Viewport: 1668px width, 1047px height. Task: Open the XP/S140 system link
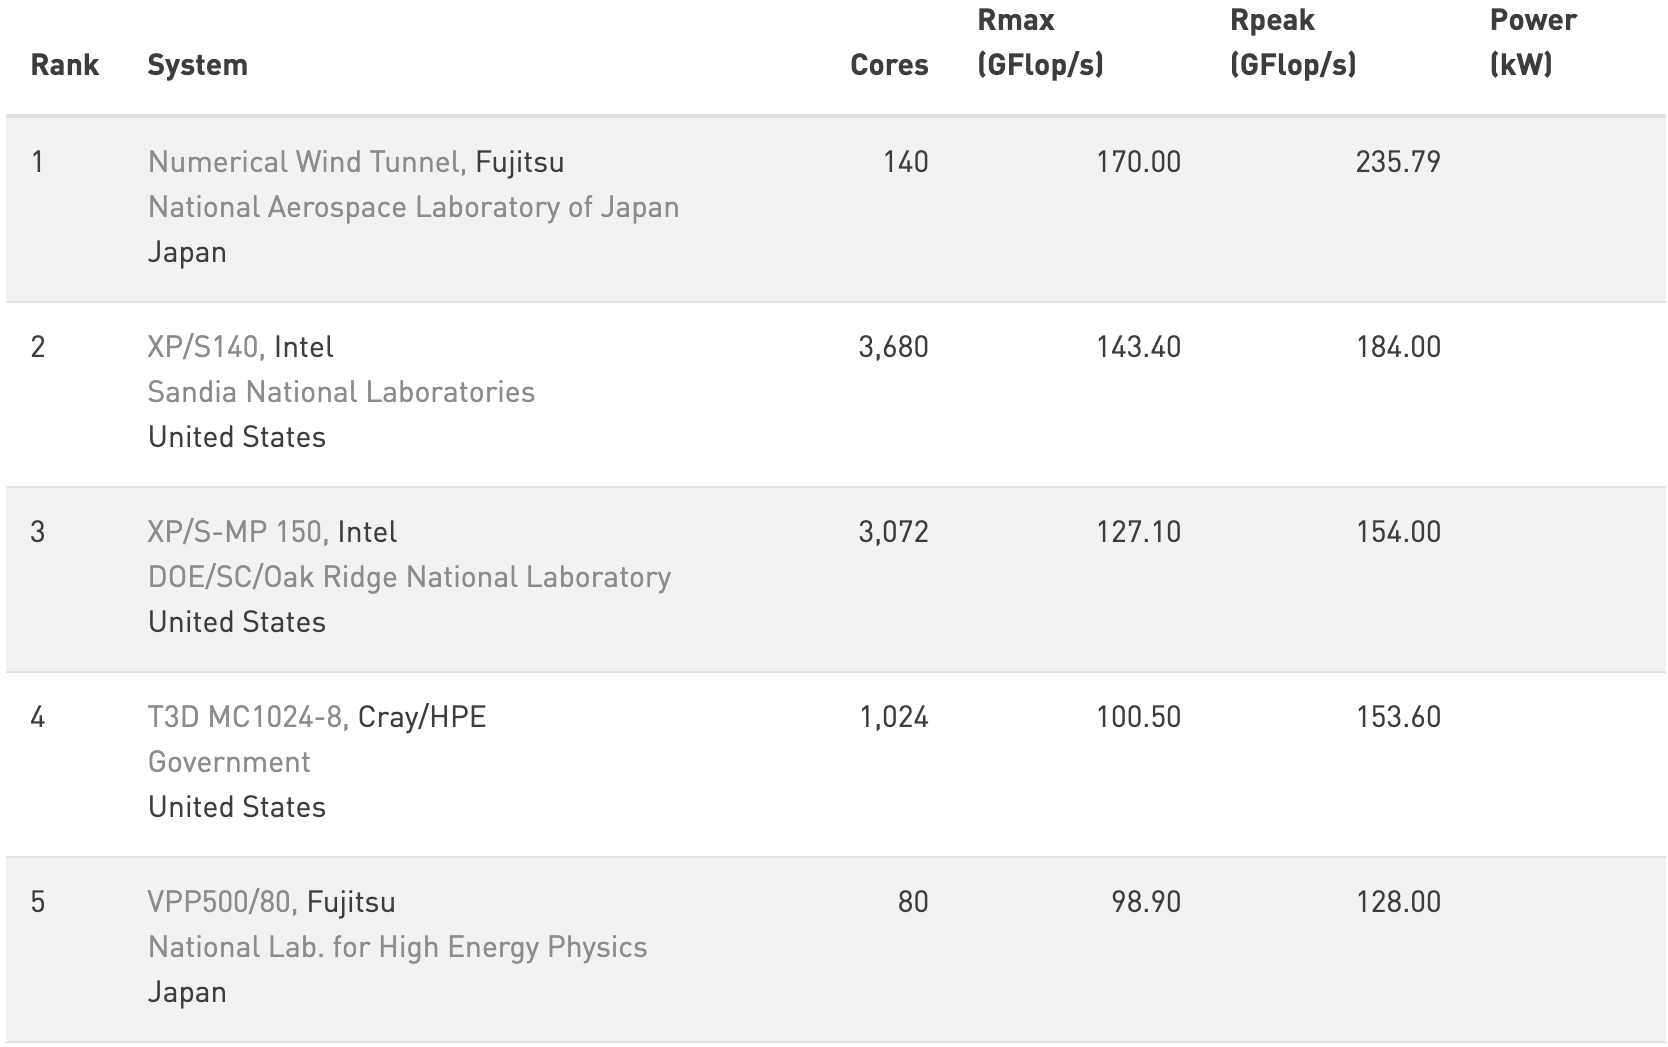pyautogui.click(x=204, y=347)
